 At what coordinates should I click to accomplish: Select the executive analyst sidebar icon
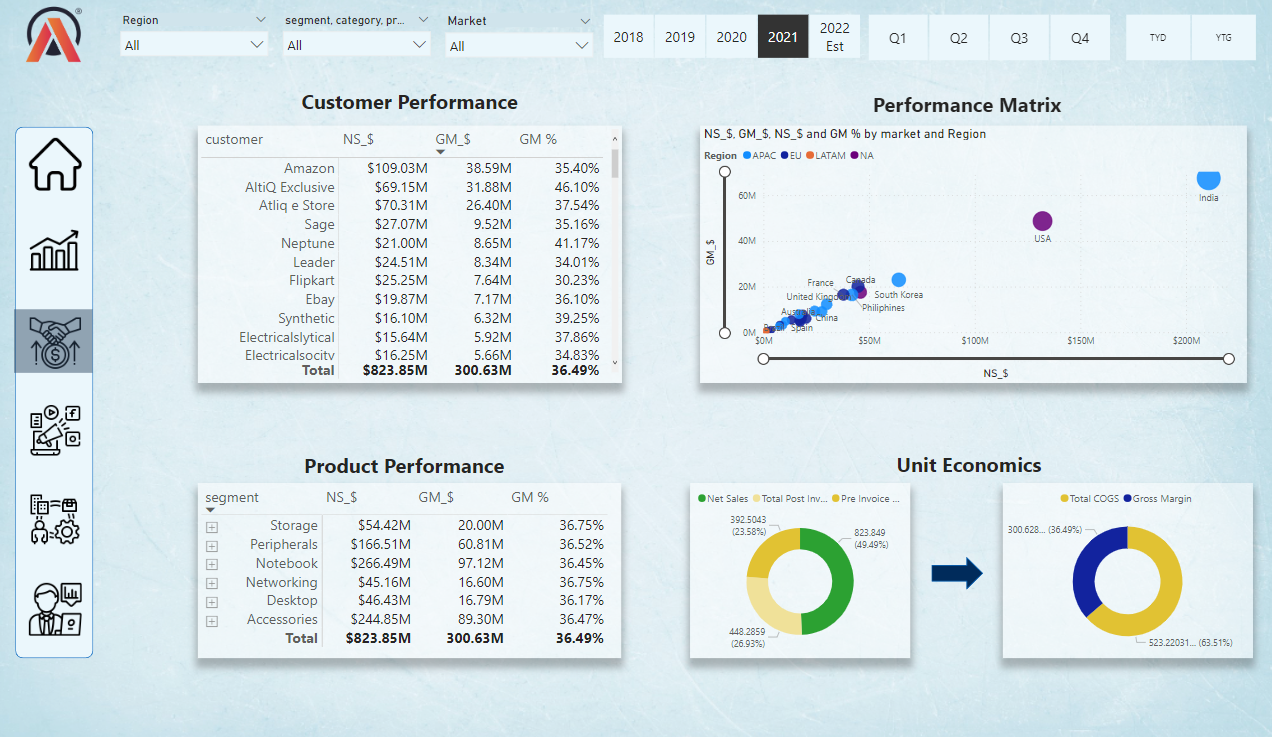click(x=53, y=608)
